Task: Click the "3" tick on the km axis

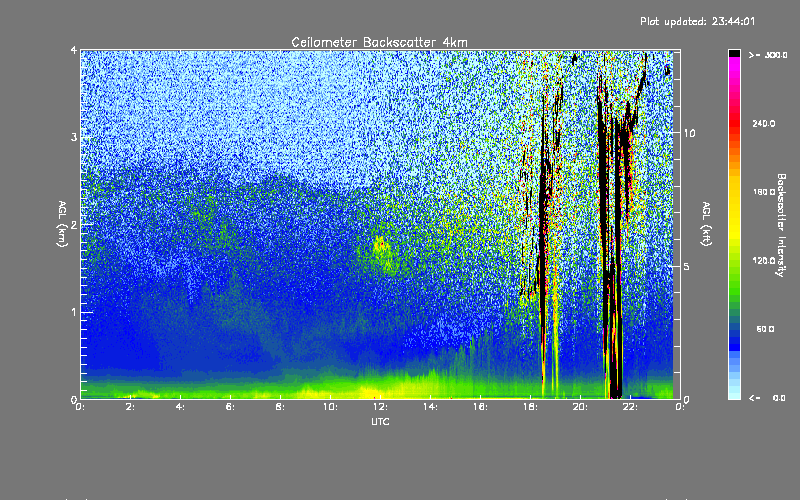Action: 74,137
